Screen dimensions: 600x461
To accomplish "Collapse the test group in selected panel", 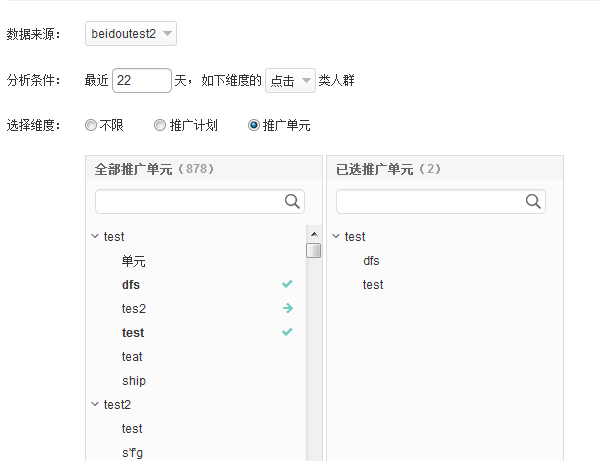I will [336, 237].
